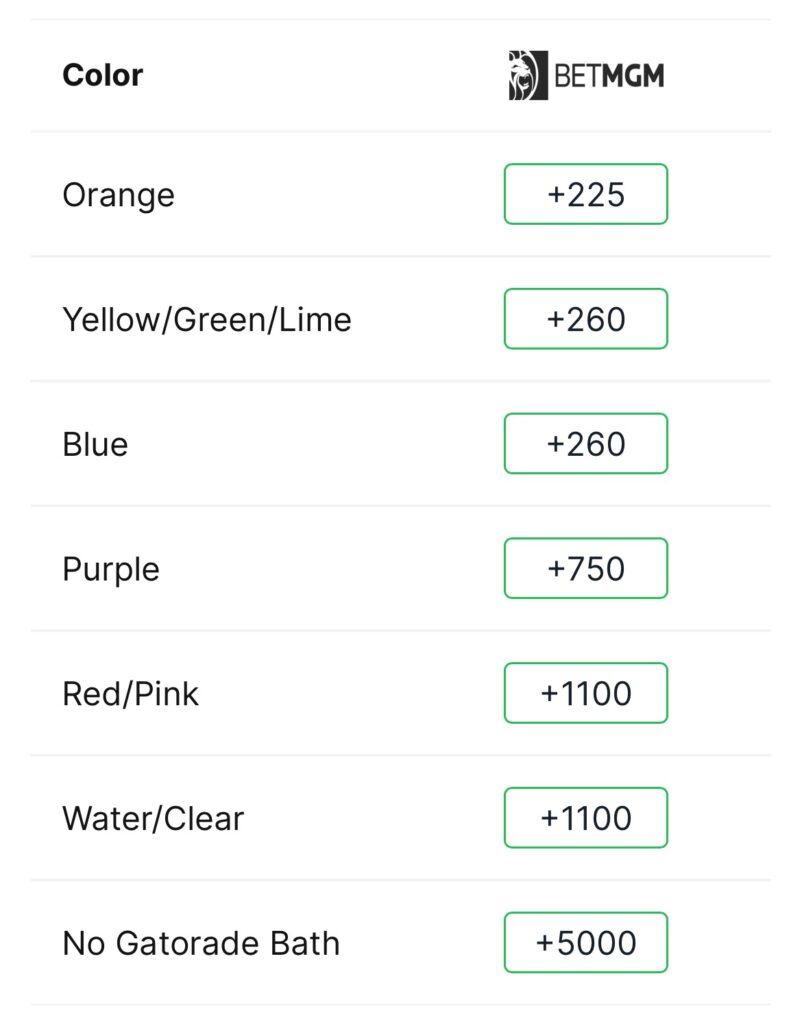802x1024 pixels.
Task: Choose the +260 odds for Blue
Action: [586, 444]
